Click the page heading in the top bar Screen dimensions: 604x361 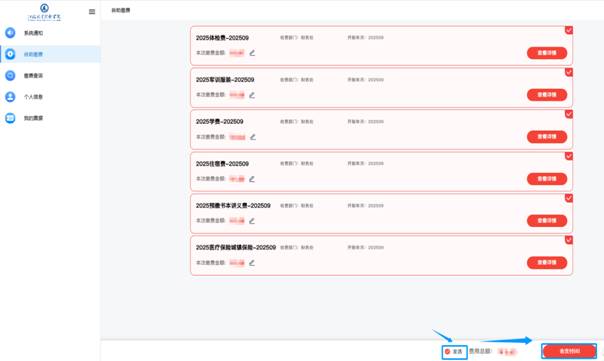pos(121,10)
